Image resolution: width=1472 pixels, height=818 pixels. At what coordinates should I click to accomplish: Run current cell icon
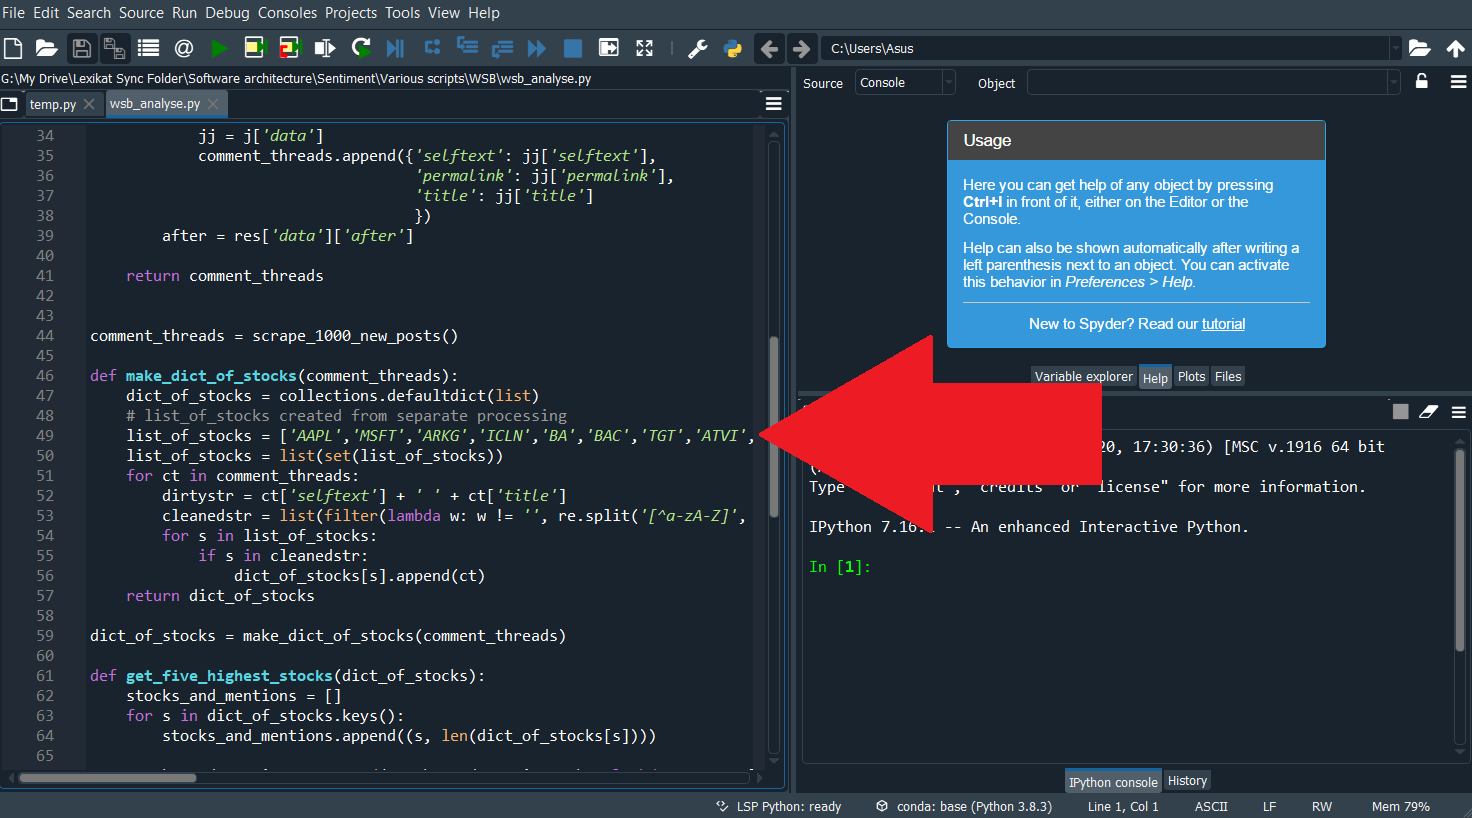click(x=254, y=48)
